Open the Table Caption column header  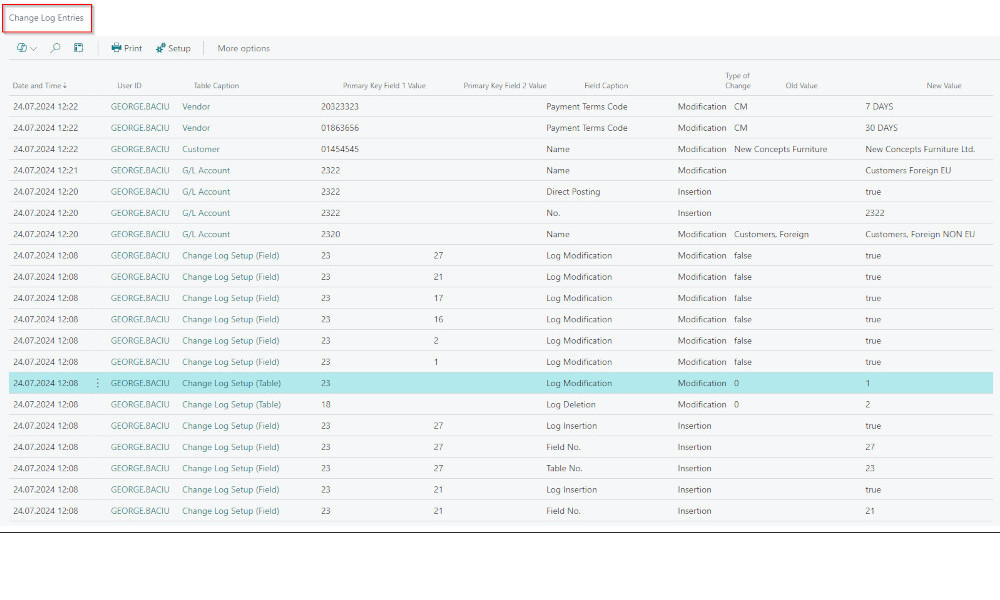tap(216, 85)
